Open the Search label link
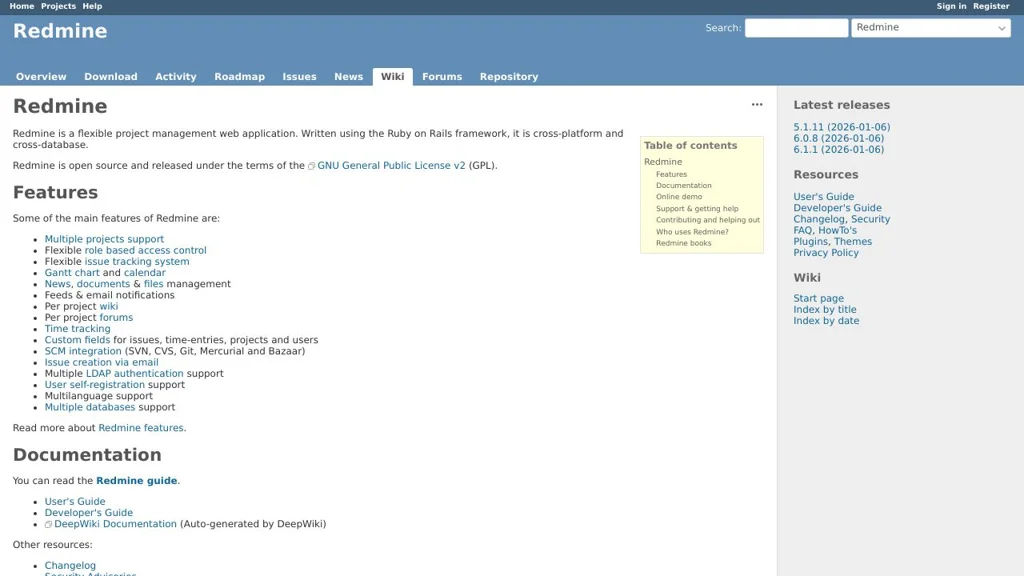 722,28
